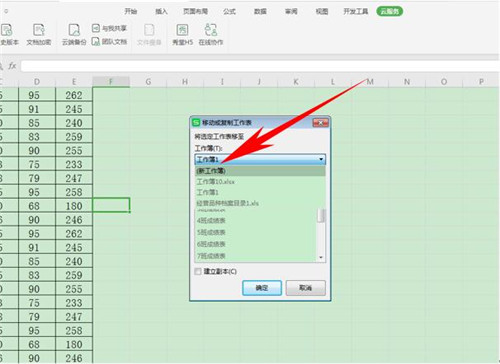Choose 工作簿10.xlsx in the dropdown list
500x364 pixels.
[x=260, y=182]
